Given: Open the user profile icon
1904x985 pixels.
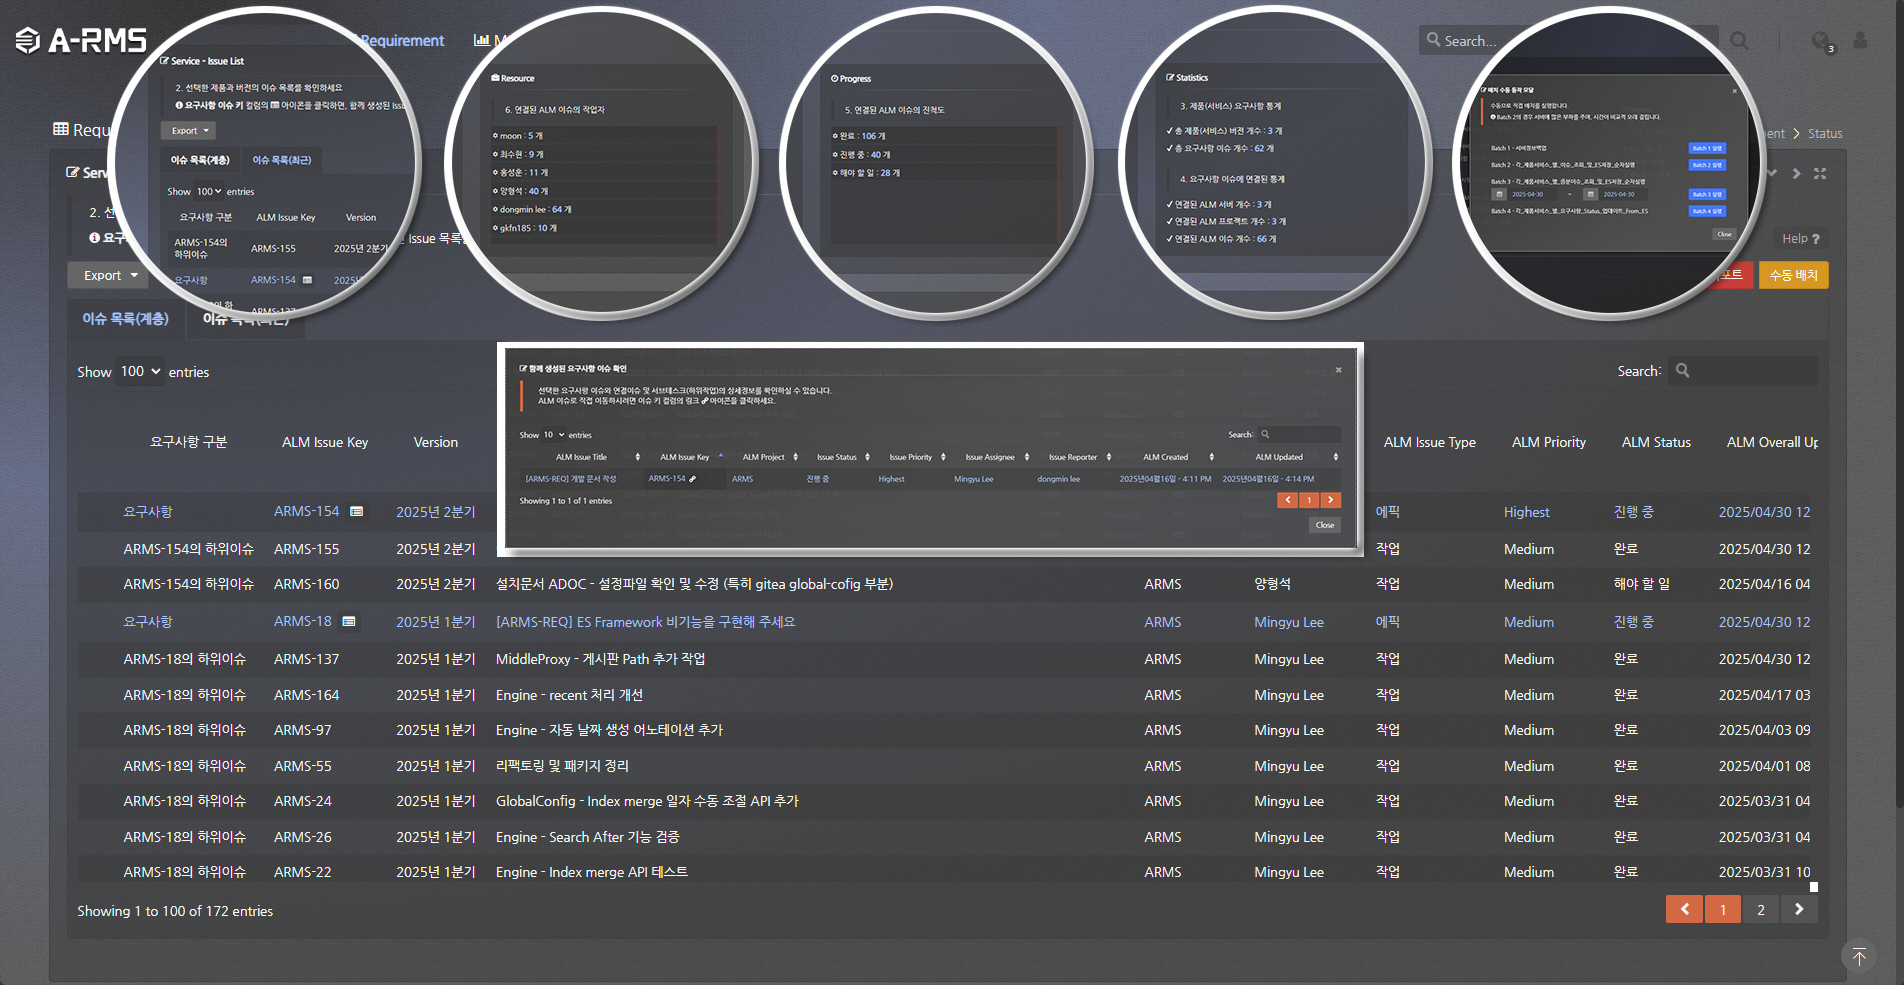Looking at the screenshot, I should [1860, 41].
